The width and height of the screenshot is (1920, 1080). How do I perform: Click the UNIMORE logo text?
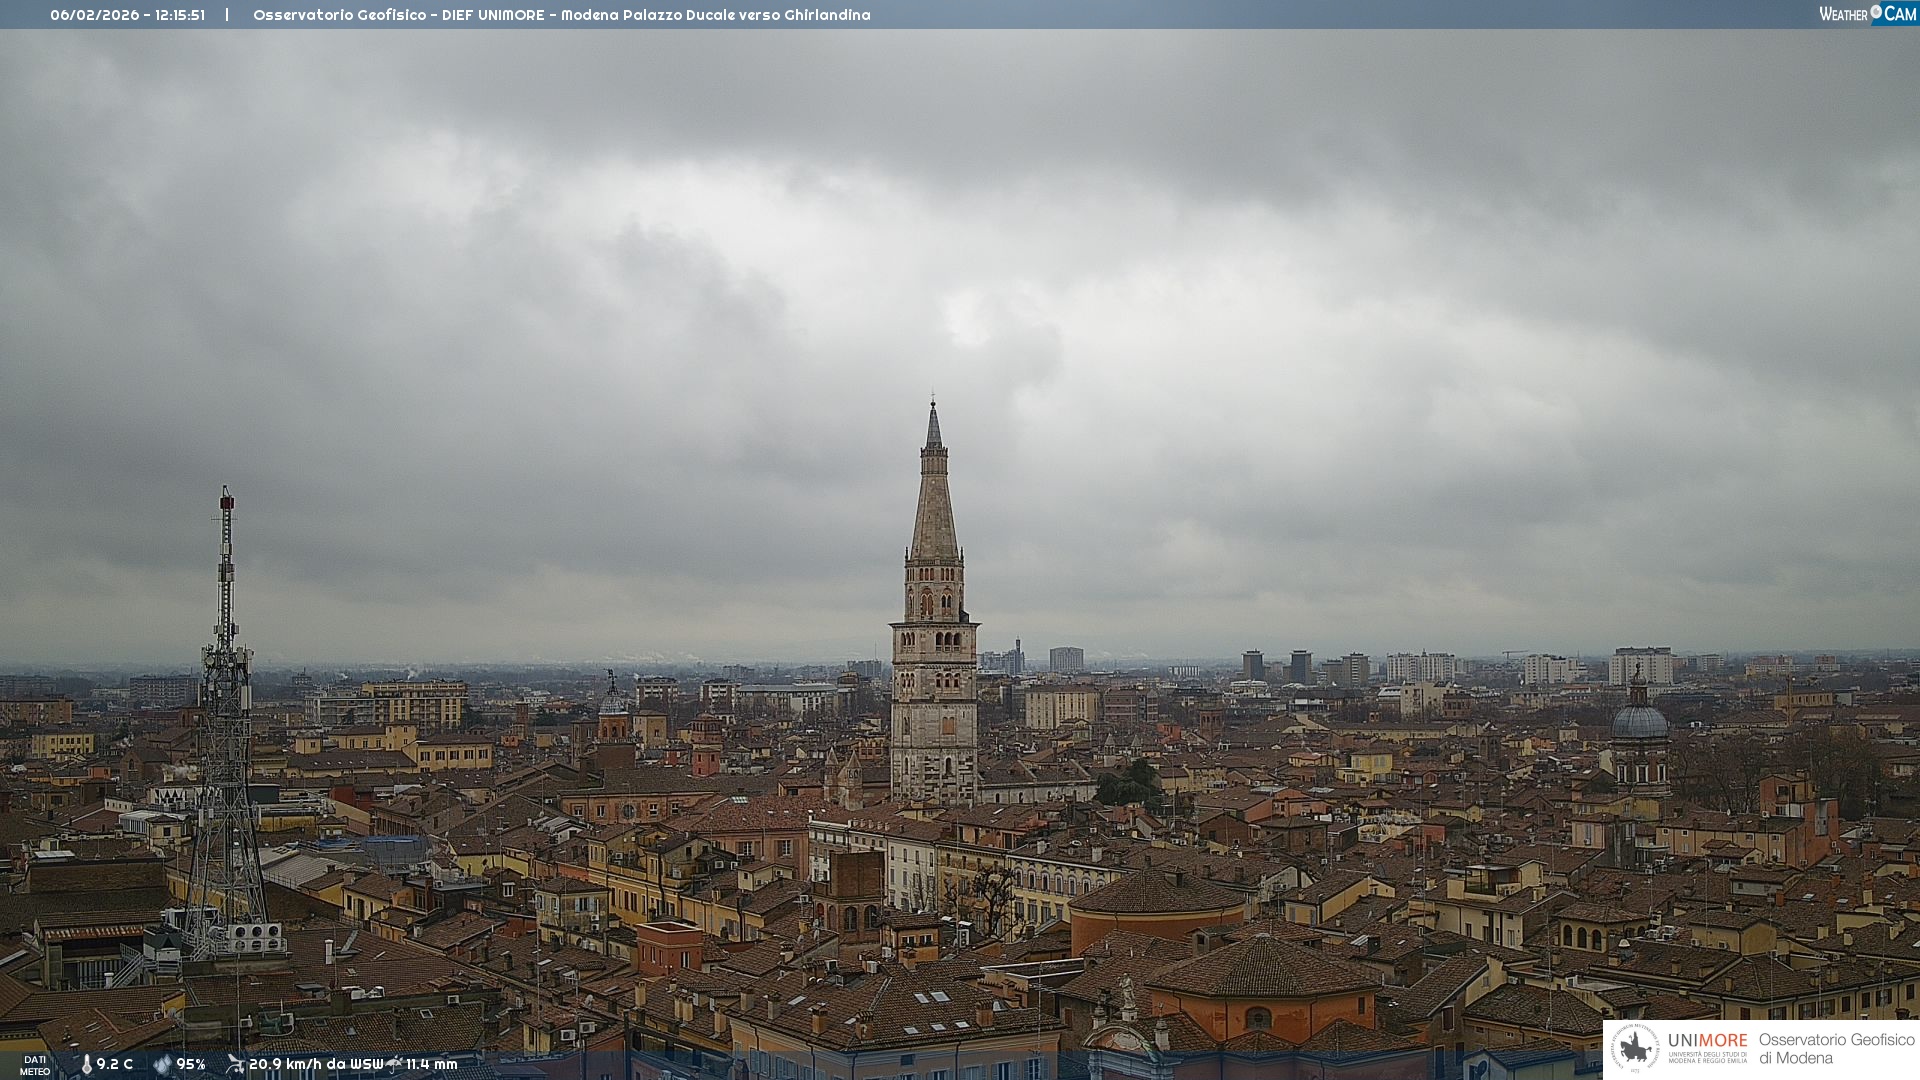coord(1707,1041)
